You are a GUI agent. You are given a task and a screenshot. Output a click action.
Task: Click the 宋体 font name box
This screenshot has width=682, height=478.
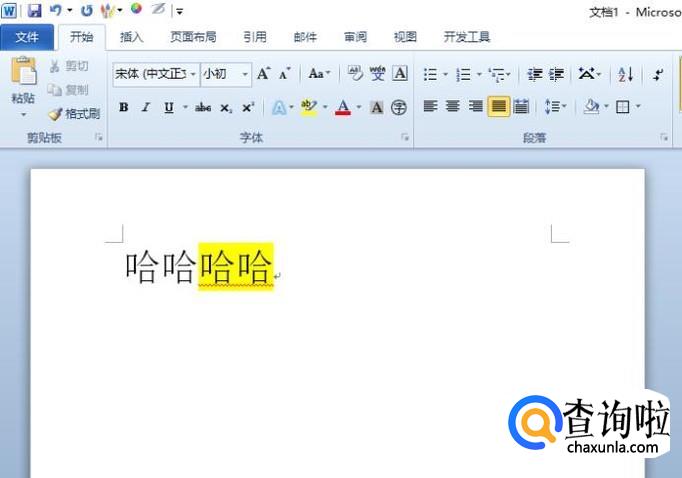pos(150,74)
